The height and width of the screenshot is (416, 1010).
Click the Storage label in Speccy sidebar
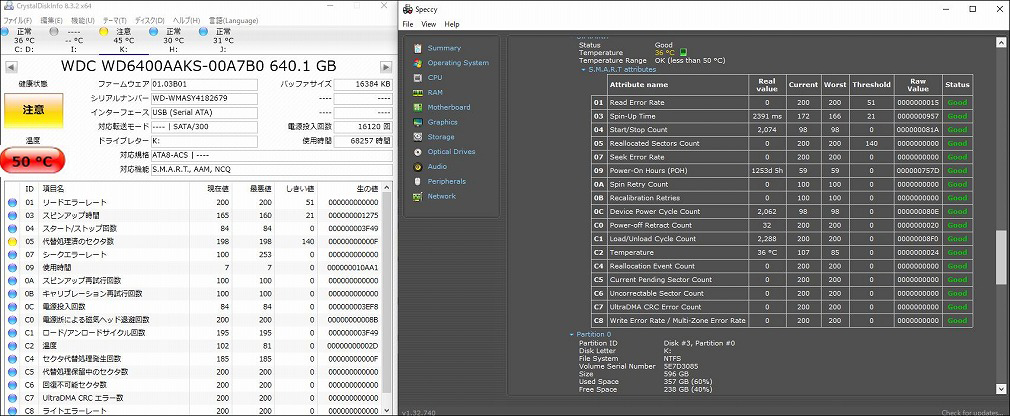tap(441, 137)
